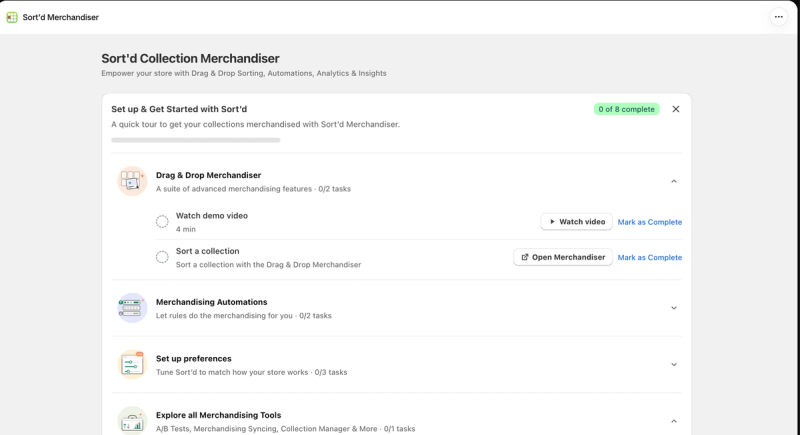The width and height of the screenshot is (800, 435).
Task: Collapse the Explore all Merchandising Tools section
Action: [x=674, y=421]
